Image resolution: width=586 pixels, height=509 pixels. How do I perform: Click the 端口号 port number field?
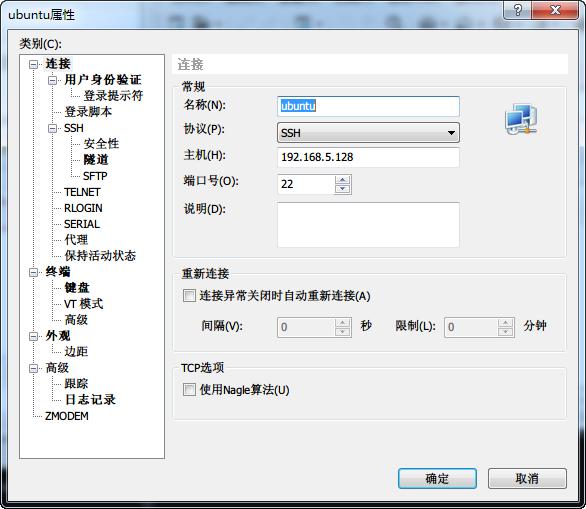coord(306,184)
